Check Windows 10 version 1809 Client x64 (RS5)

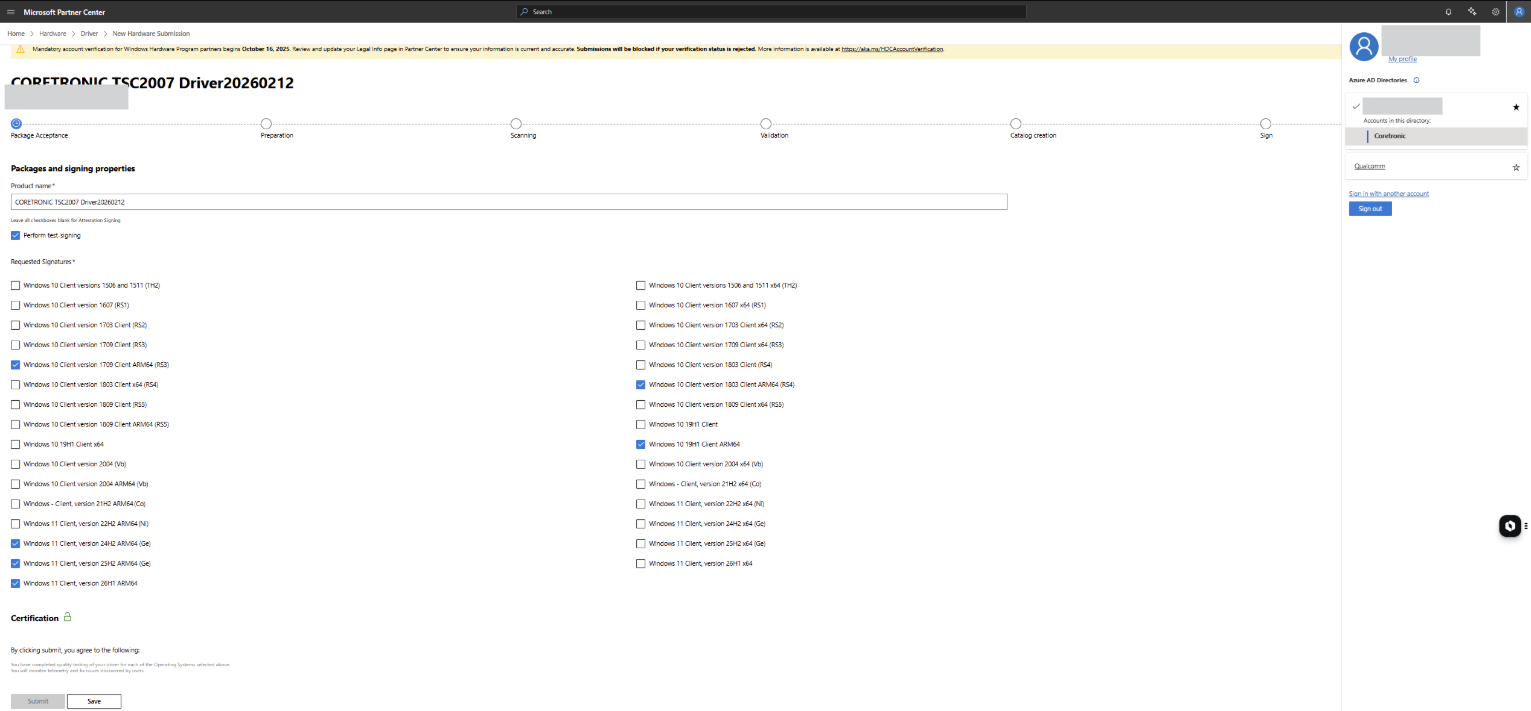coord(641,404)
